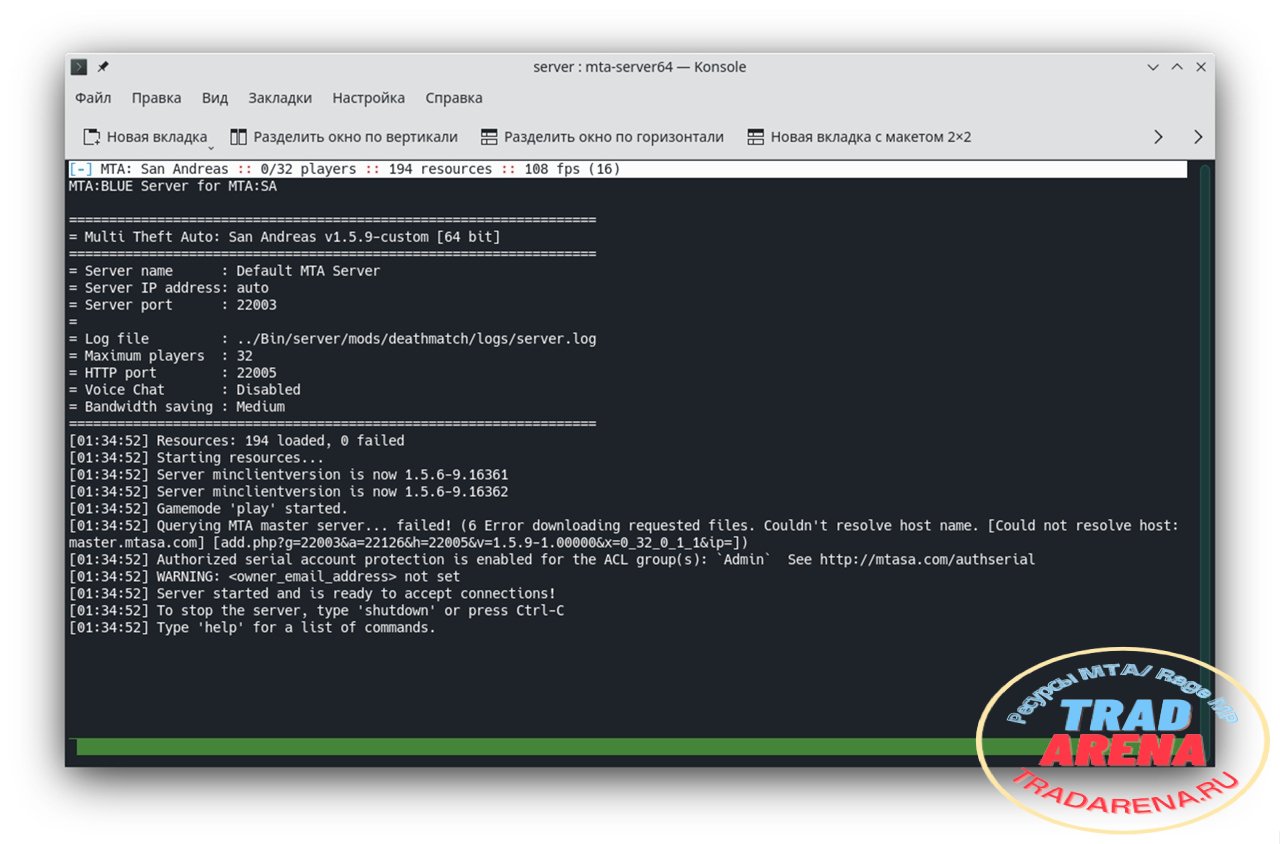This screenshot has height=844, width=1280.
Task: Click the 'type shutdown or press Ctrl-C' line
Action: pyautogui.click(x=316, y=611)
